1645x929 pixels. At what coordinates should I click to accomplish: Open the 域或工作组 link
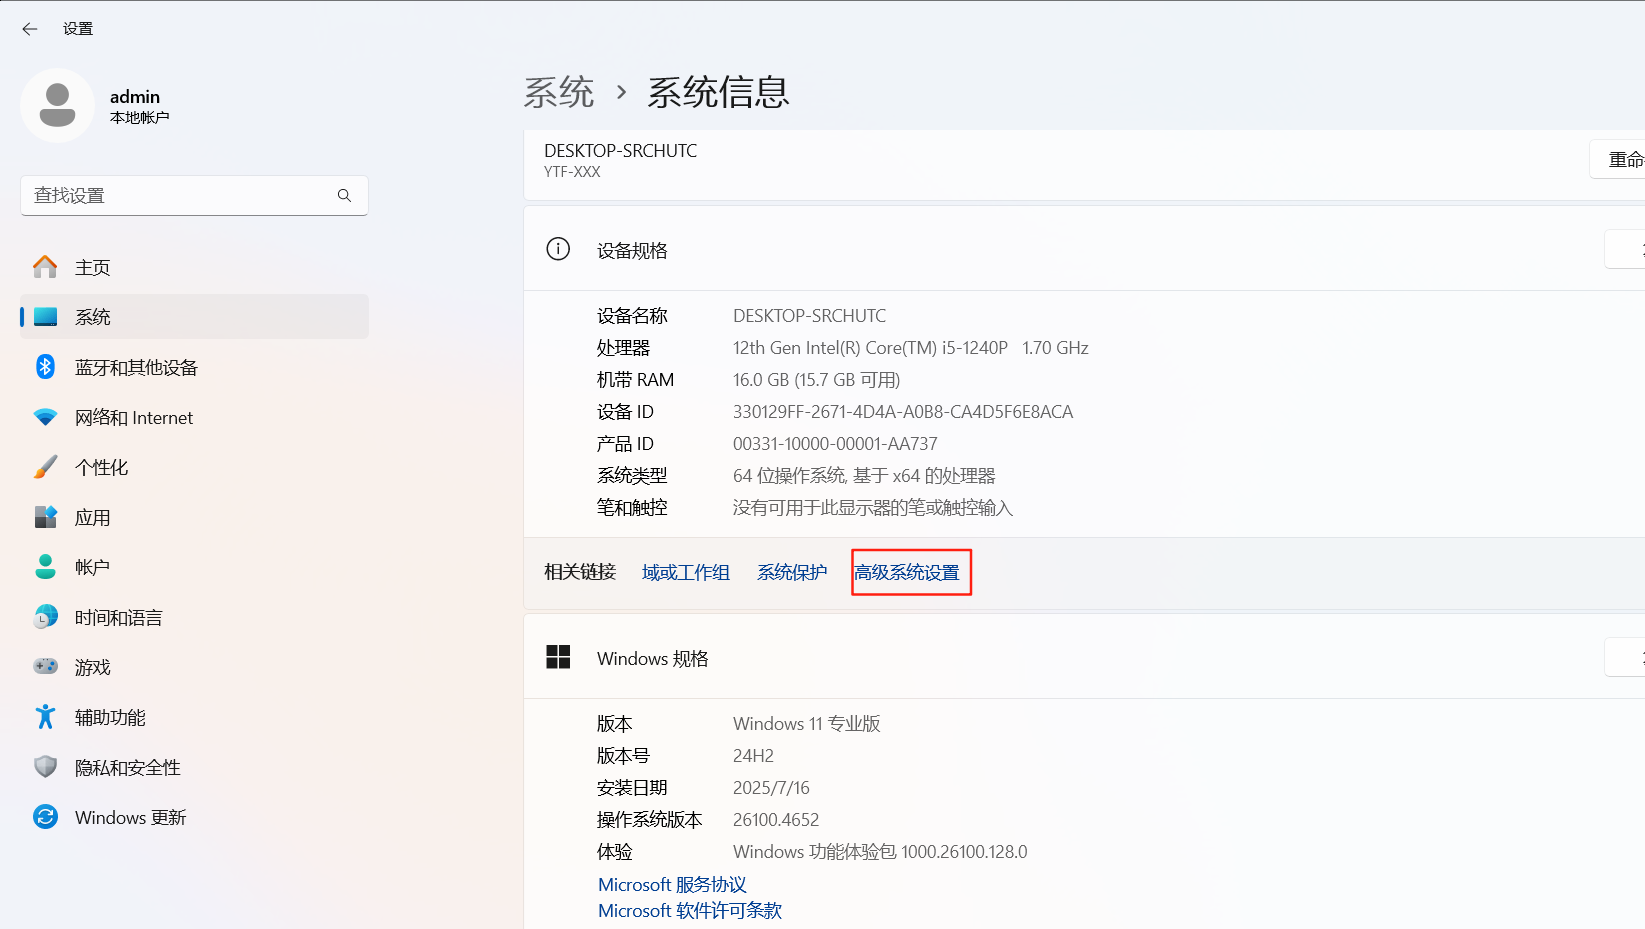pos(686,572)
